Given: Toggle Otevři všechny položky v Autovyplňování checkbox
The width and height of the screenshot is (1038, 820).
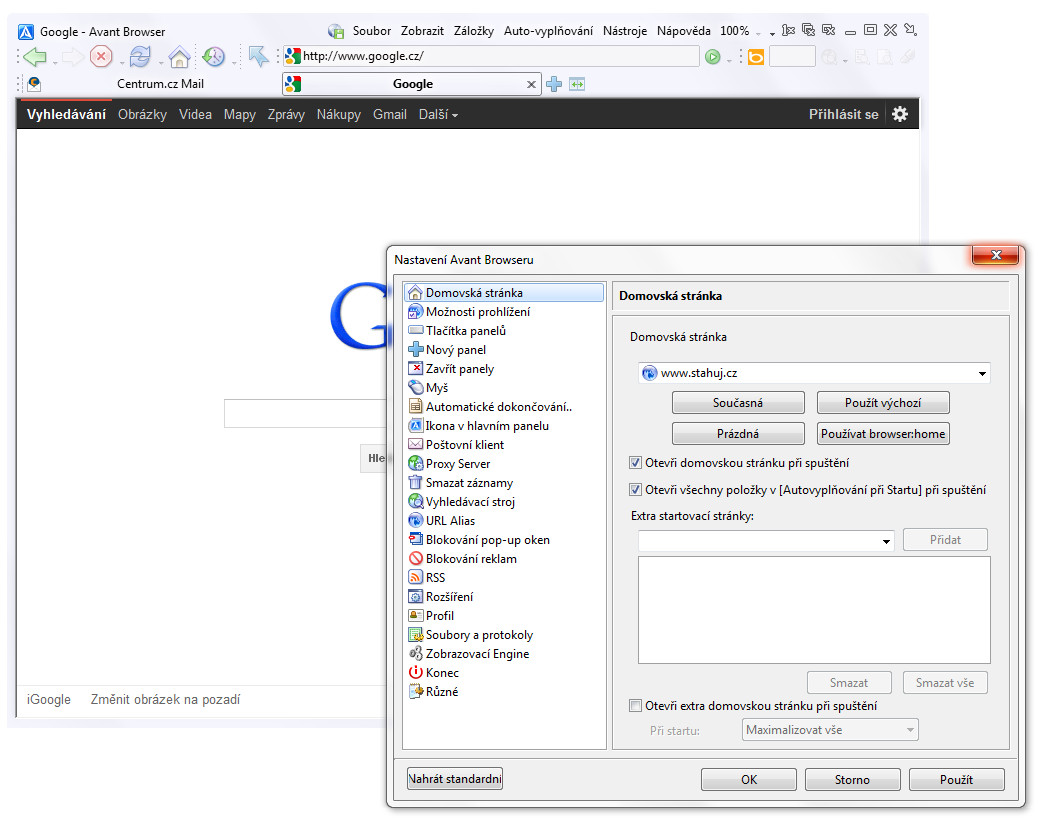Looking at the screenshot, I should coord(636,490).
